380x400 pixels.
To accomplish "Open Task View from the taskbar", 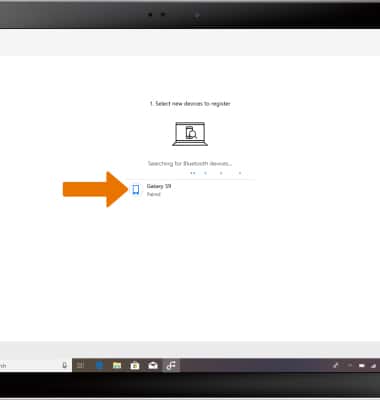I will click(81, 366).
